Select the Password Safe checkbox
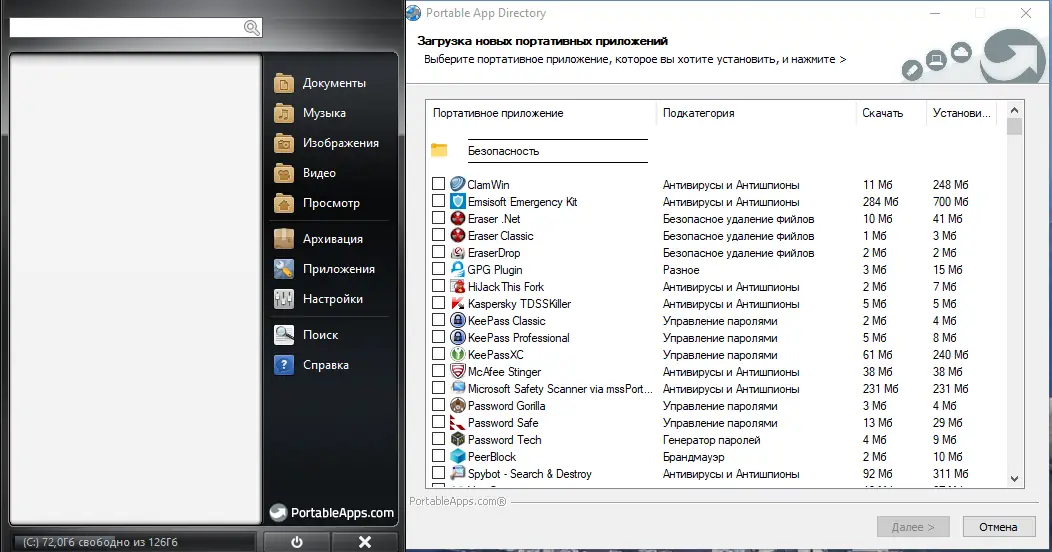 (x=438, y=422)
